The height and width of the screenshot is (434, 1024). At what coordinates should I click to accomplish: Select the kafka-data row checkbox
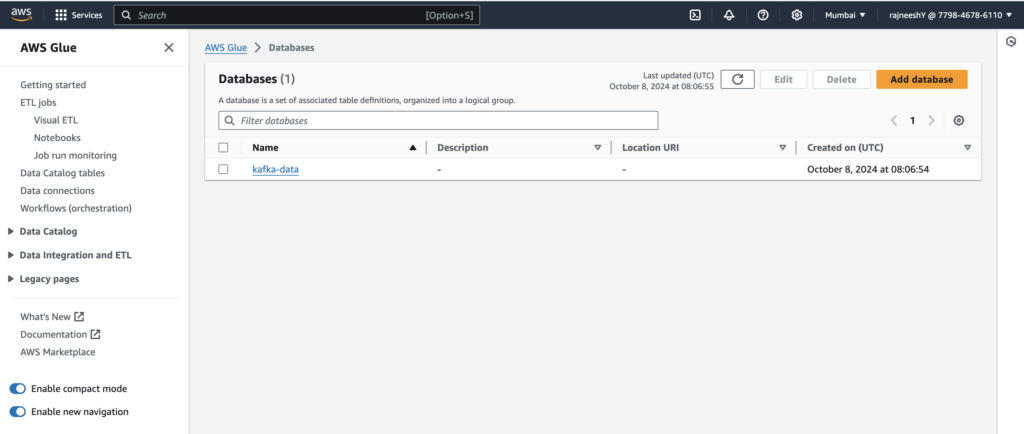[223, 169]
